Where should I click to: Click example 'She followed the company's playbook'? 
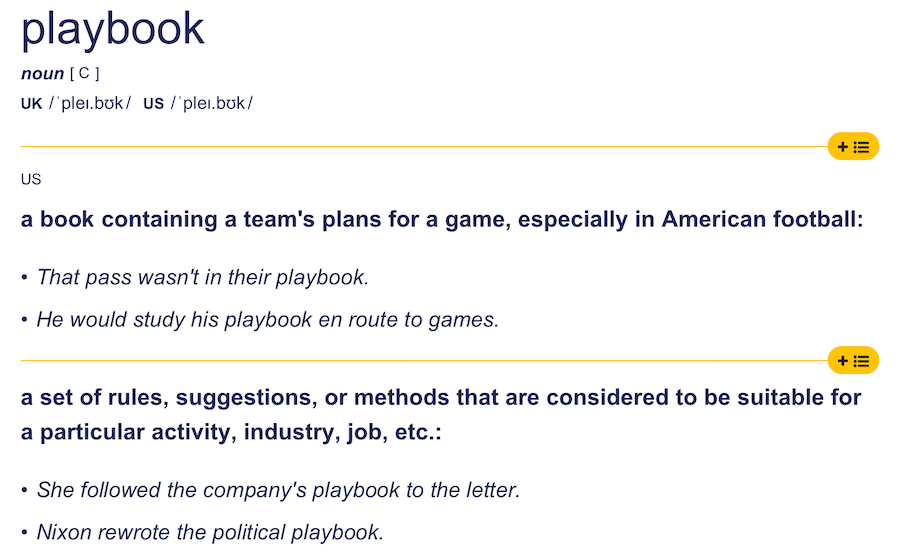278,491
